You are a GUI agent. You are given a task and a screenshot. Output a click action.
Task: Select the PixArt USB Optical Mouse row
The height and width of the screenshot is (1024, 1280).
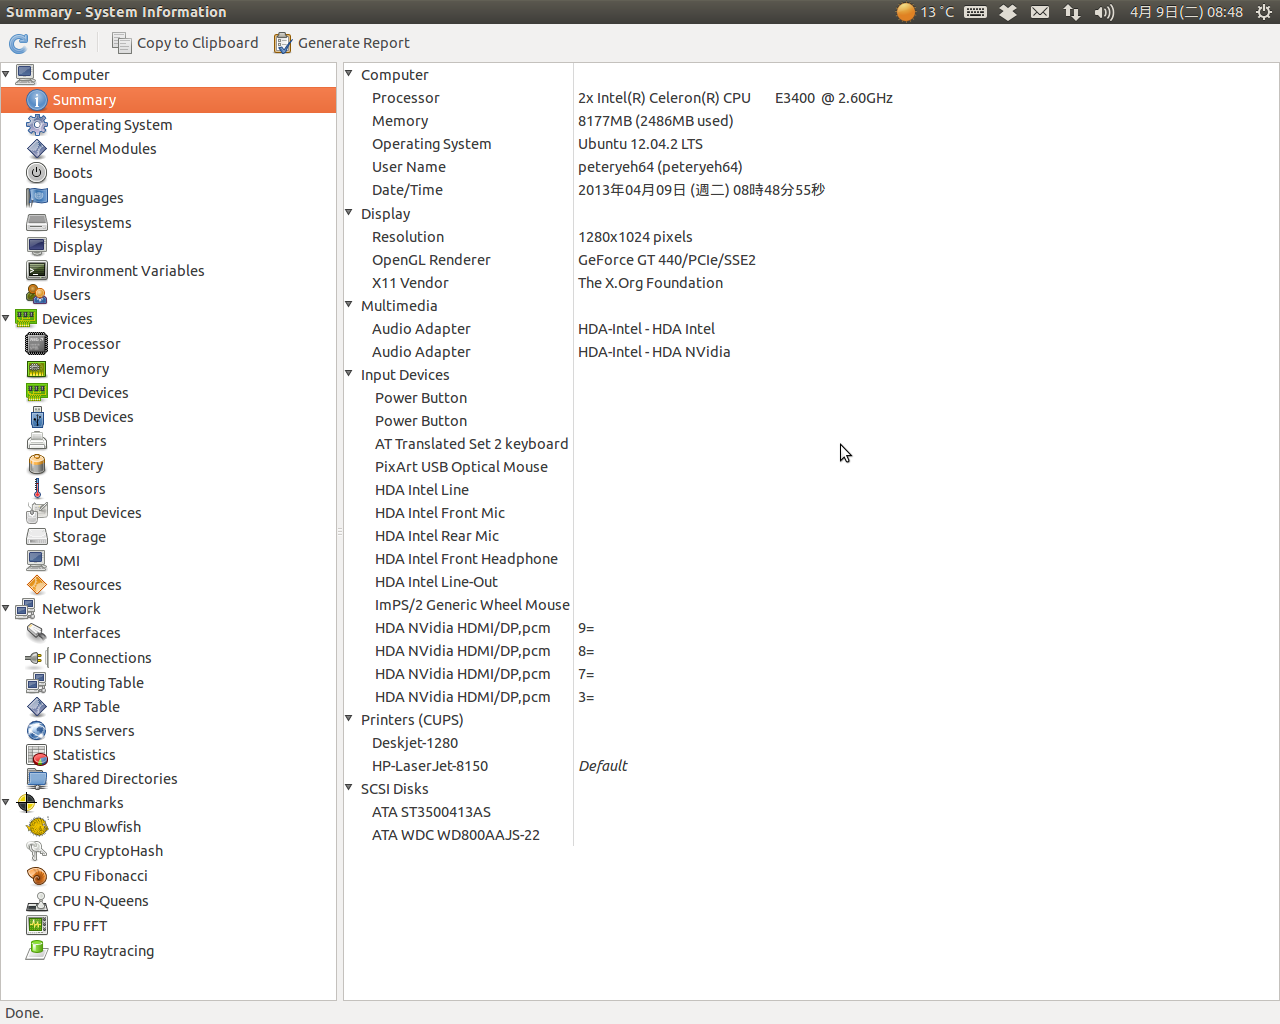pyautogui.click(x=811, y=467)
